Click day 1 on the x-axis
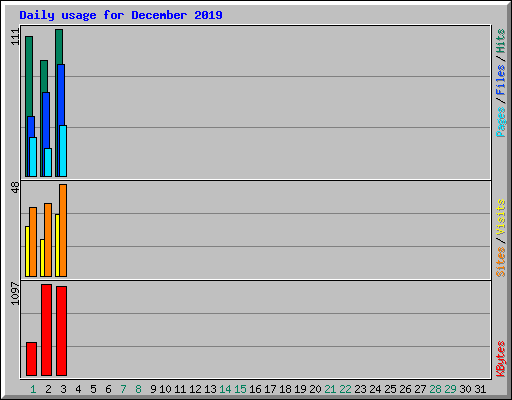Screen dimensions: 512x400 tap(33, 389)
